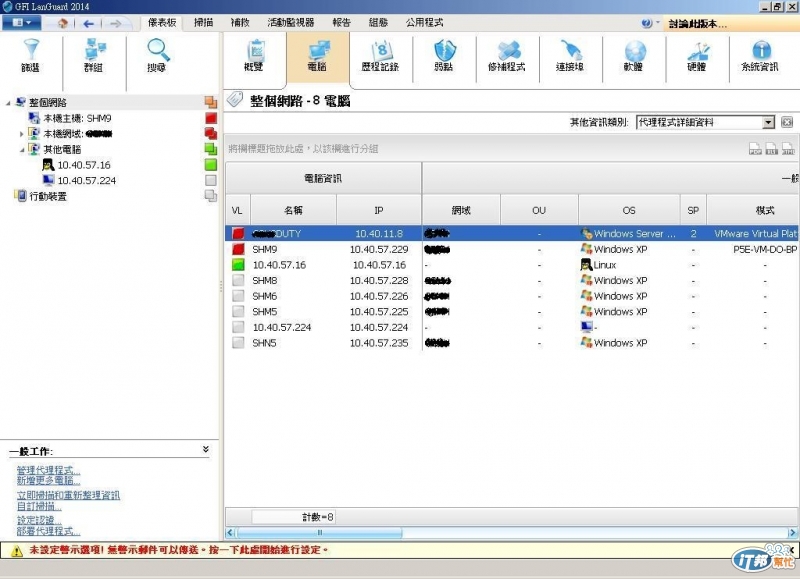Click the 討論此版本 button
This screenshot has height=579, width=800.
click(x=731, y=24)
